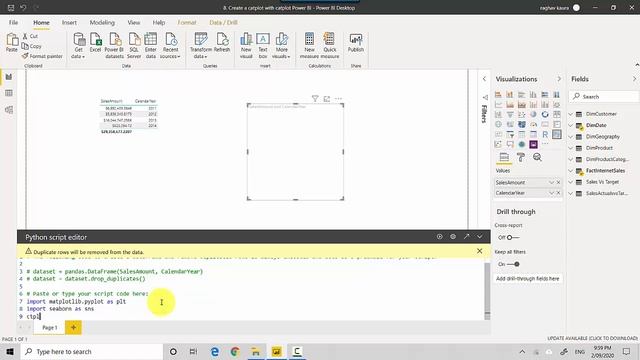
Task: Switch to Report view in left sidebar
Action: pyautogui.click(x=9, y=77)
